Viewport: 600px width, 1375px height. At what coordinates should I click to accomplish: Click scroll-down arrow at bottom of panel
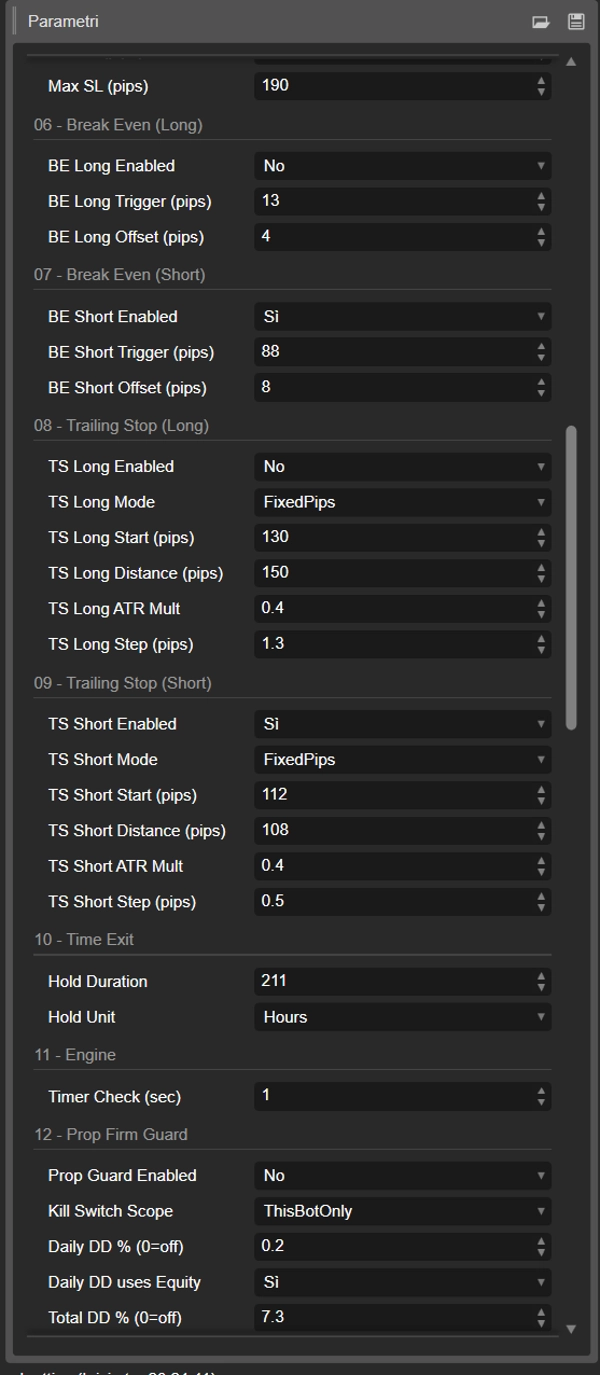click(571, 1328)
